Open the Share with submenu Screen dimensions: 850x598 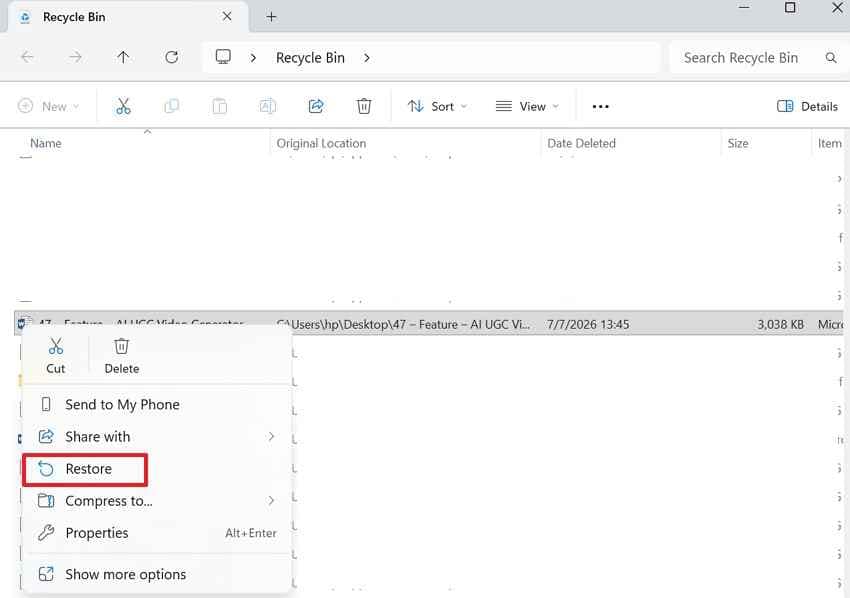click(156, 436)
